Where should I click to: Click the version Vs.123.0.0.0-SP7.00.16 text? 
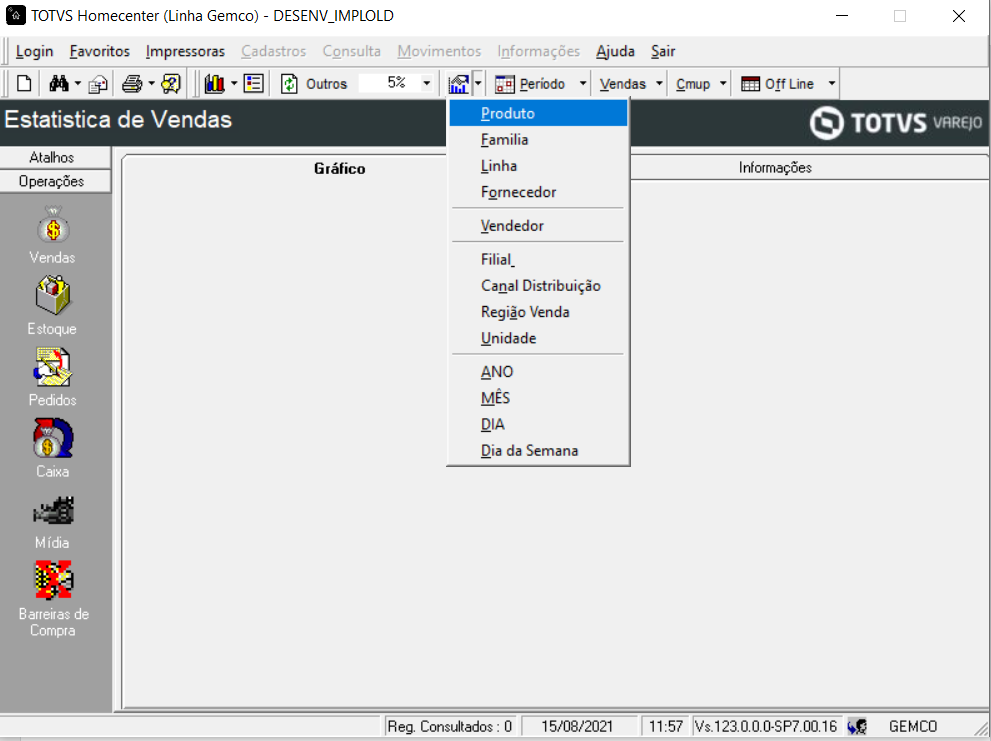765,726
